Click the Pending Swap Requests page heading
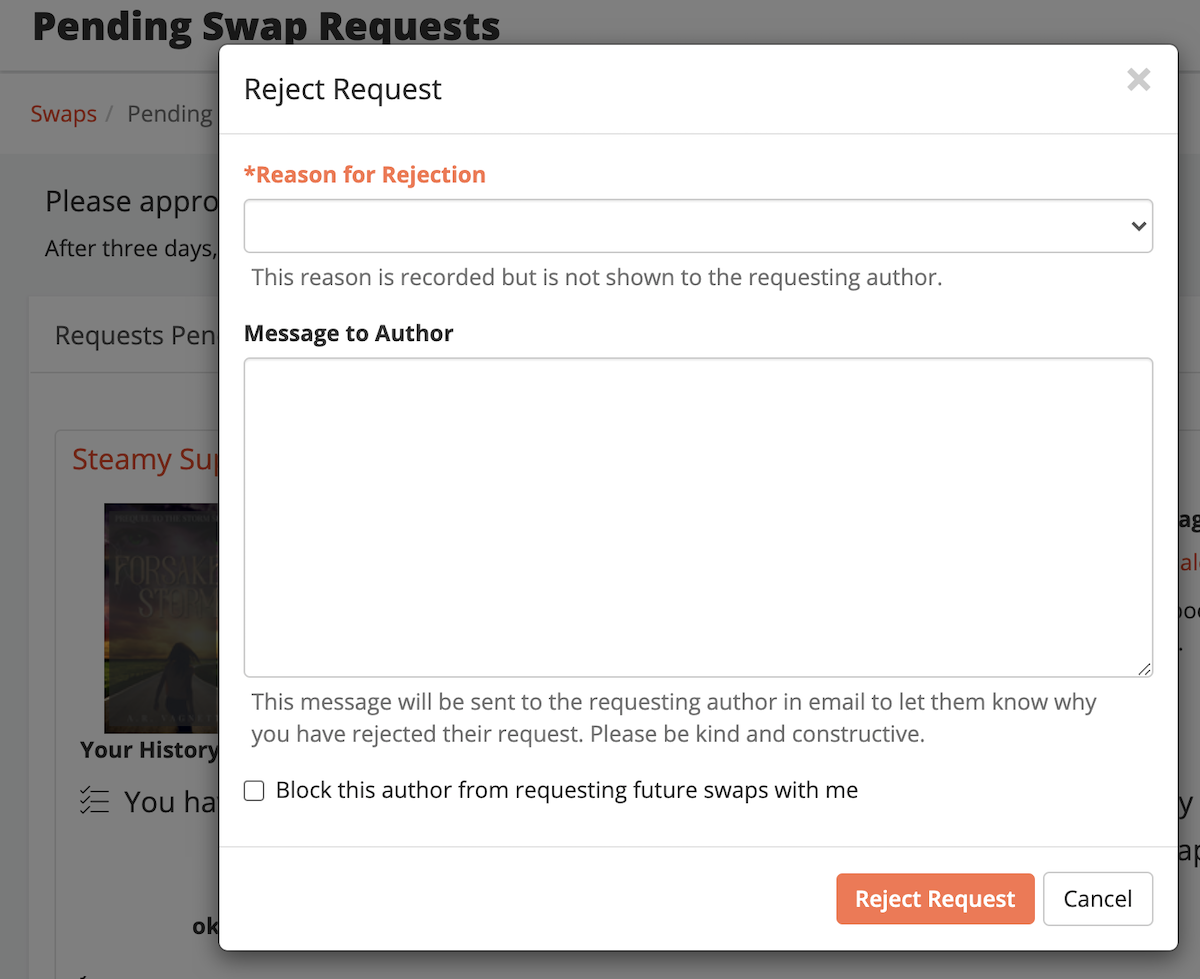 pyautogui.click(x=265, y=26)
